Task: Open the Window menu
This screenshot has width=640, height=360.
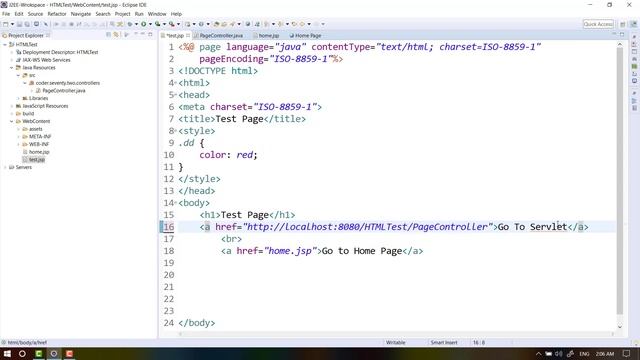Action: coord(157,14)
